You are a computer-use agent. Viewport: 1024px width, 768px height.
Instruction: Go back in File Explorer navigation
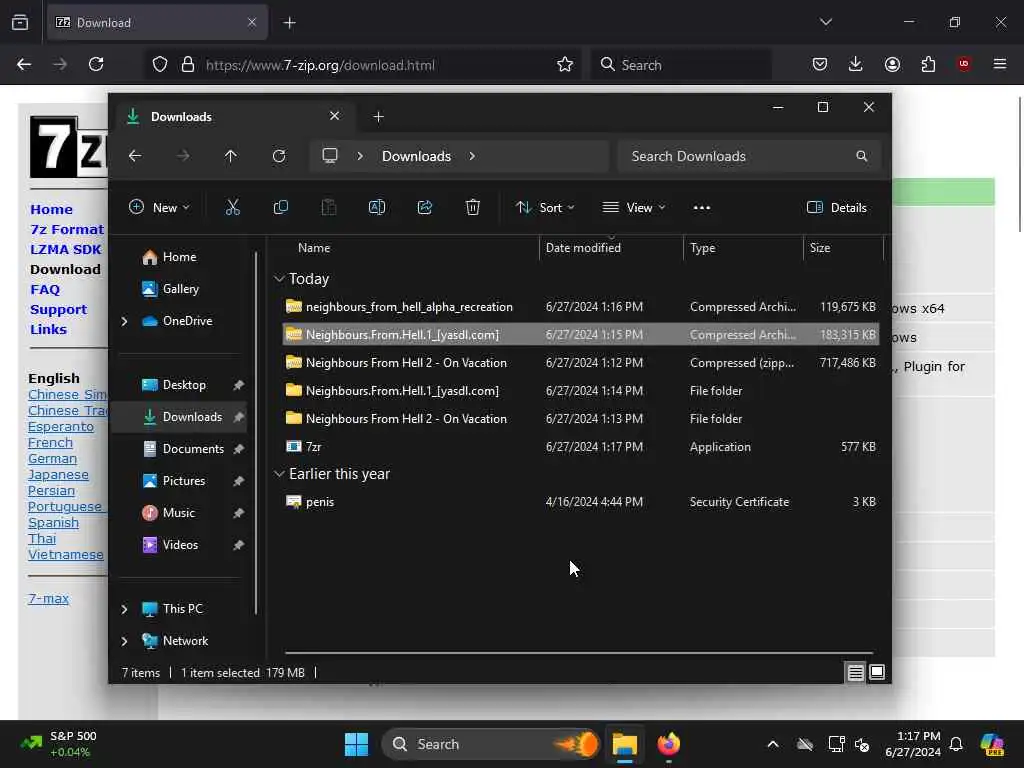(135, 156)
